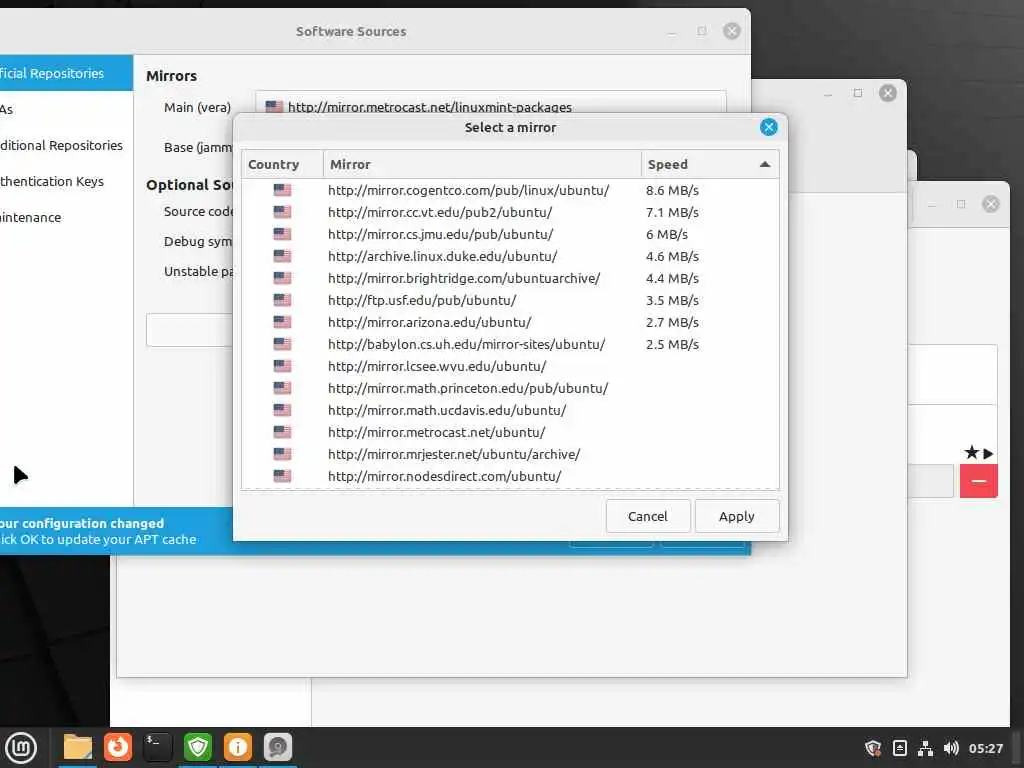Open the update shield tray icon
Viewport: 1024px width, 768px height.
click(x=873, y=748)
